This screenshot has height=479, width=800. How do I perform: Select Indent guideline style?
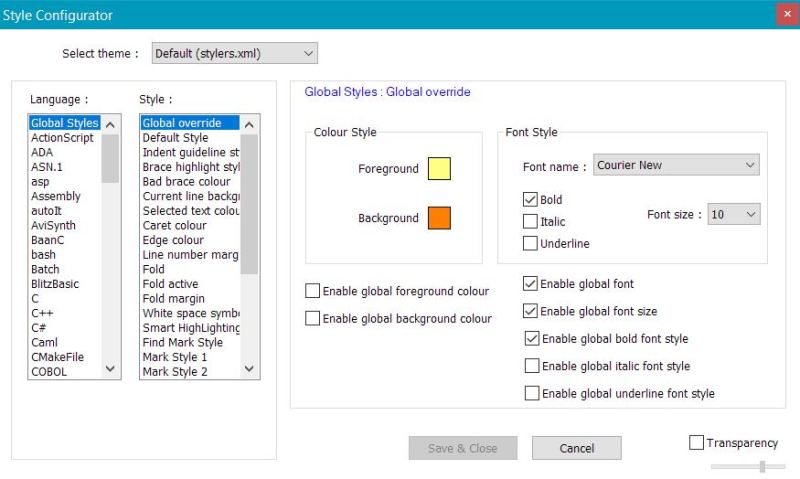coord(190,153)
